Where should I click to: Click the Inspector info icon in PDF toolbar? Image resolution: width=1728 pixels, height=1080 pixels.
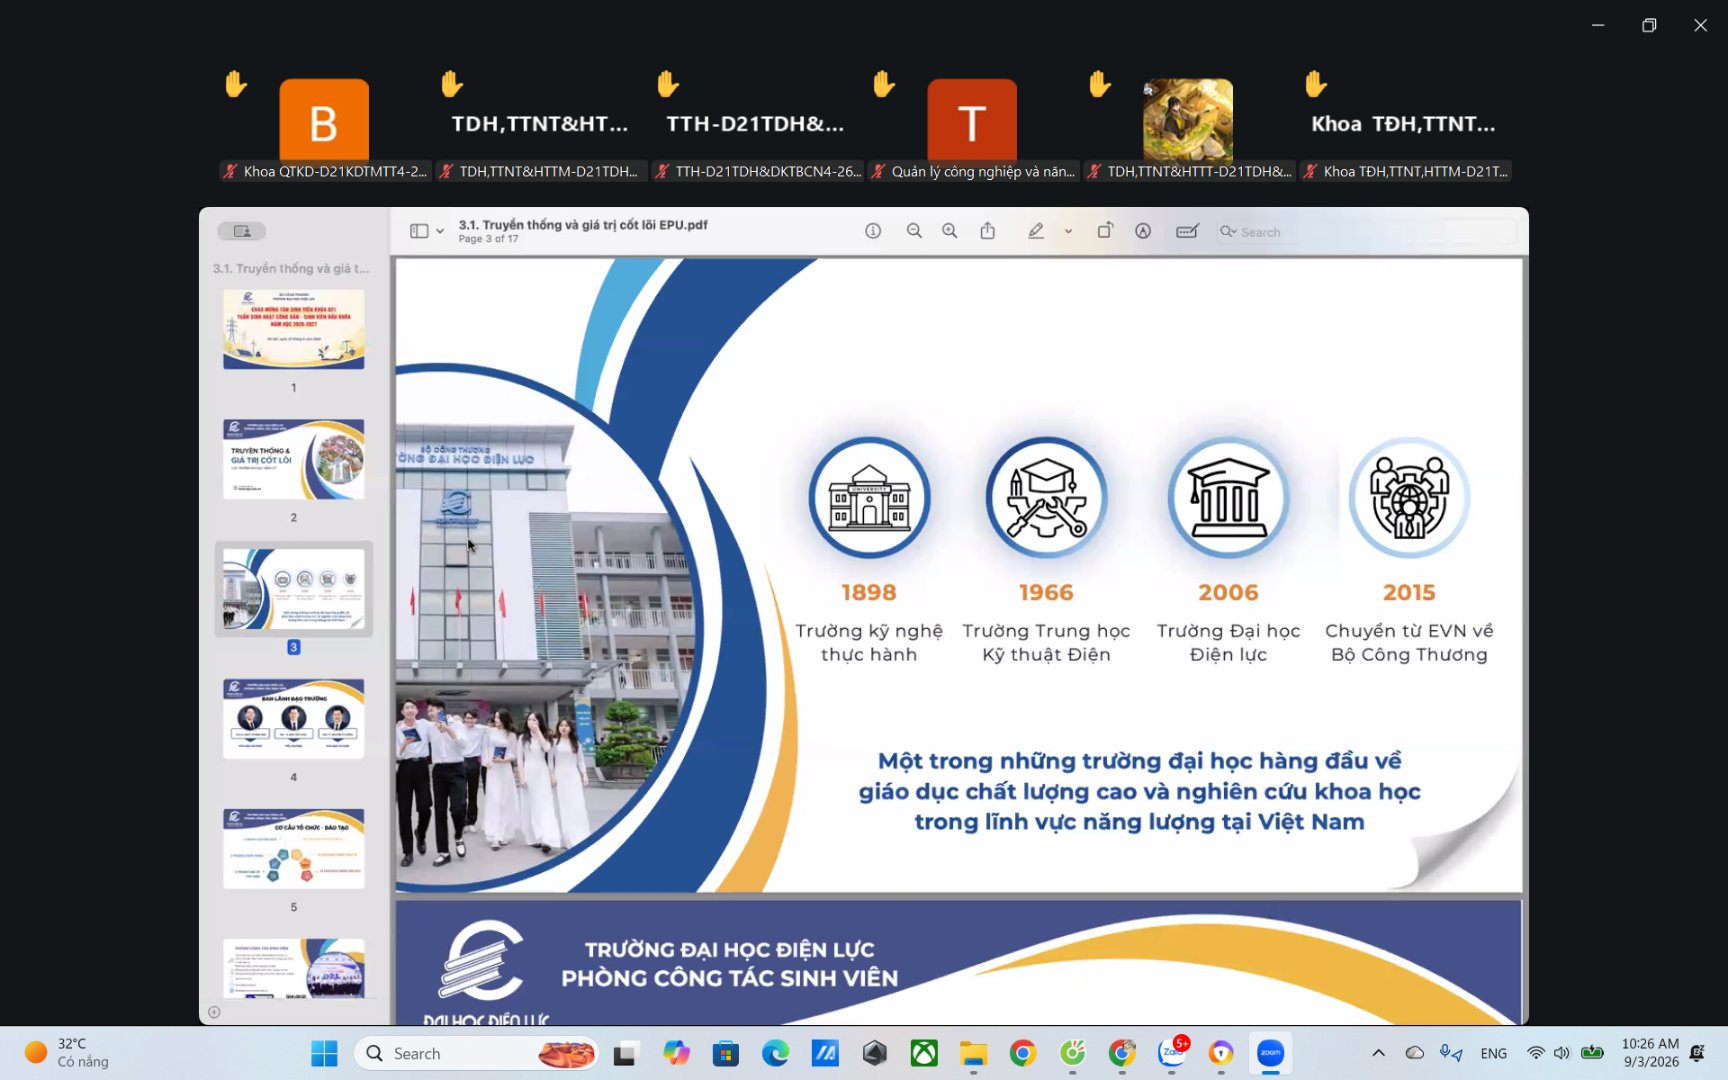coord(873,231)
